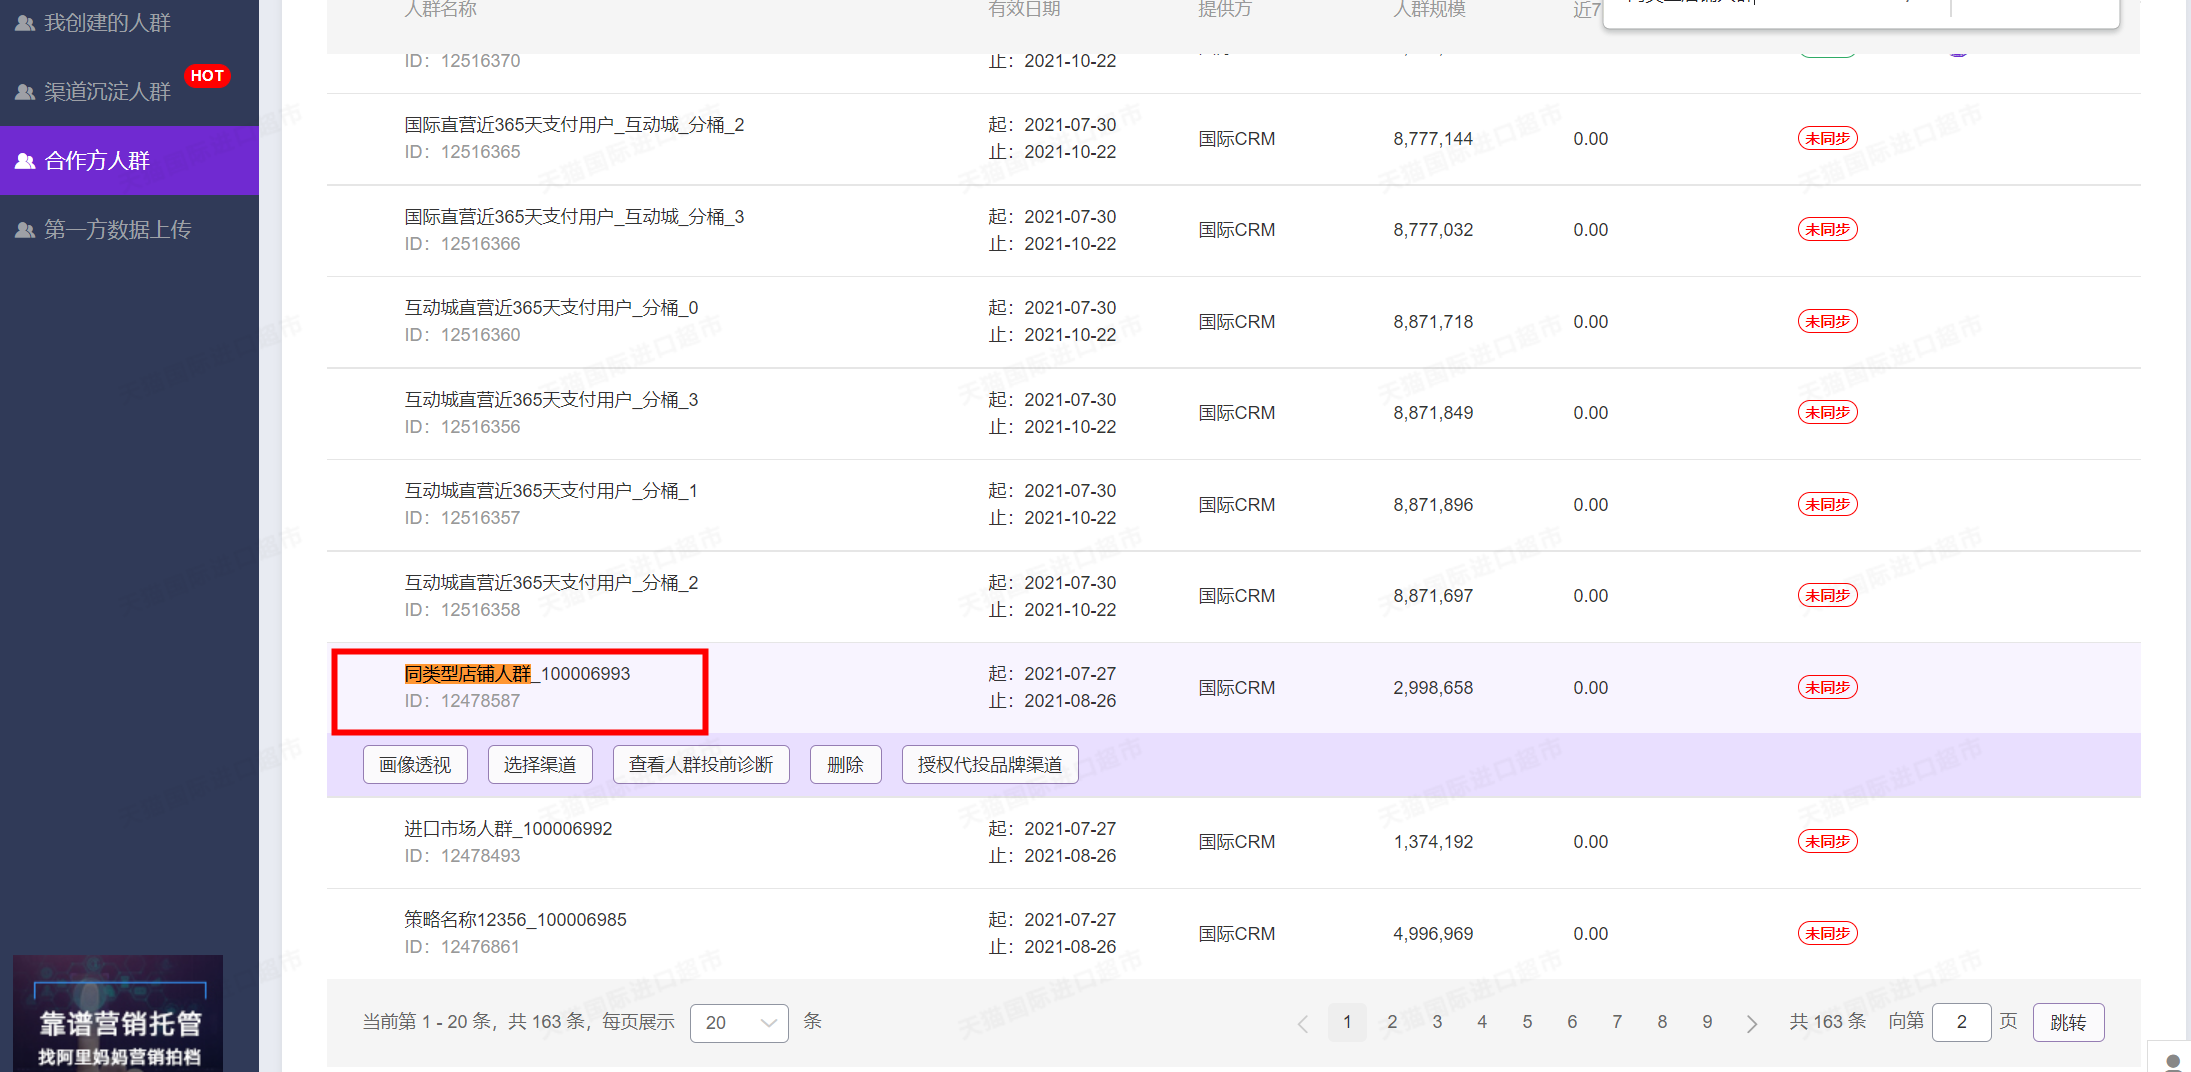The image size is (2191, 1072).
Task: Select row 策略名称12356_100006985
Action: pyautogui.click(x=1233, y=934)
